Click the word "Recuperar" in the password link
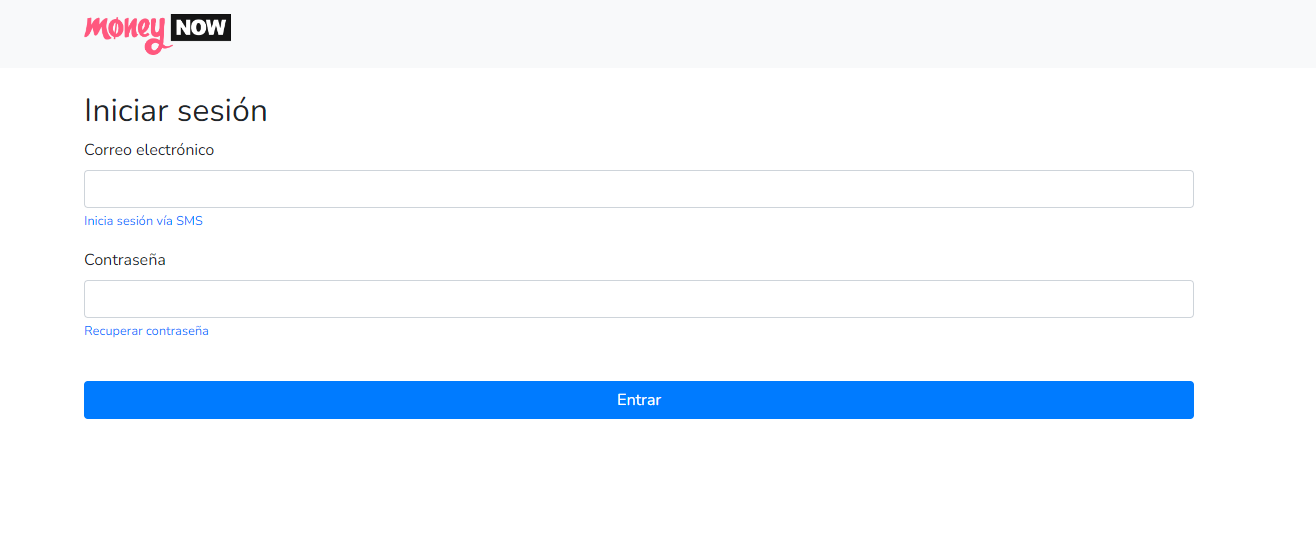The width and height of the screenshot is (1316, 546). click(x=113, y=331)
